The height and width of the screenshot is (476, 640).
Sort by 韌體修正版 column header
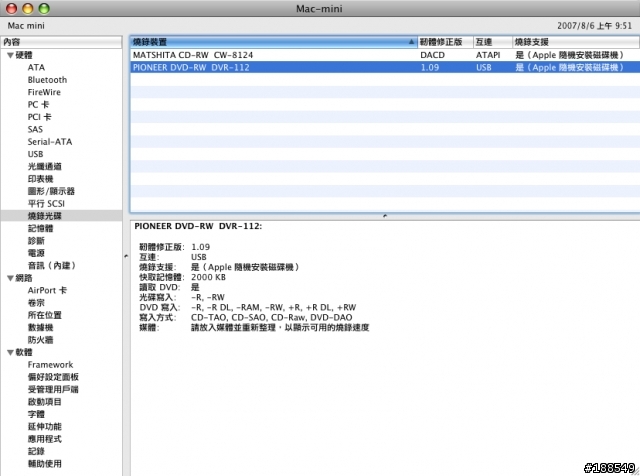(445, 42)
